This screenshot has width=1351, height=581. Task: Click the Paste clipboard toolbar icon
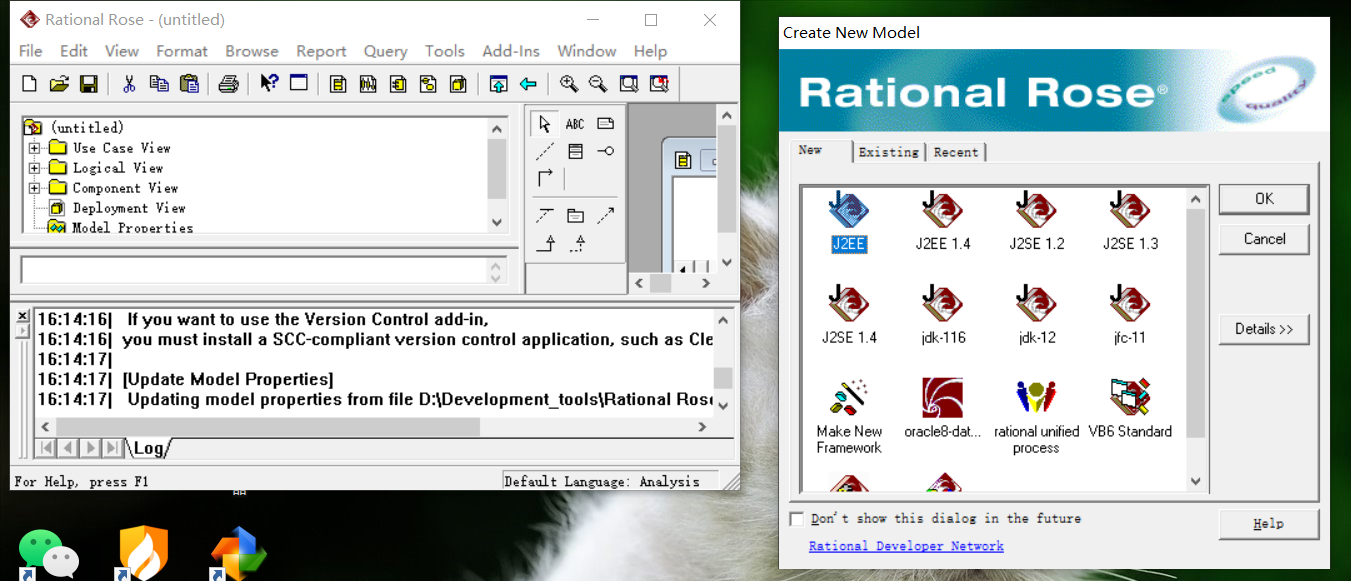click(188, 84)
